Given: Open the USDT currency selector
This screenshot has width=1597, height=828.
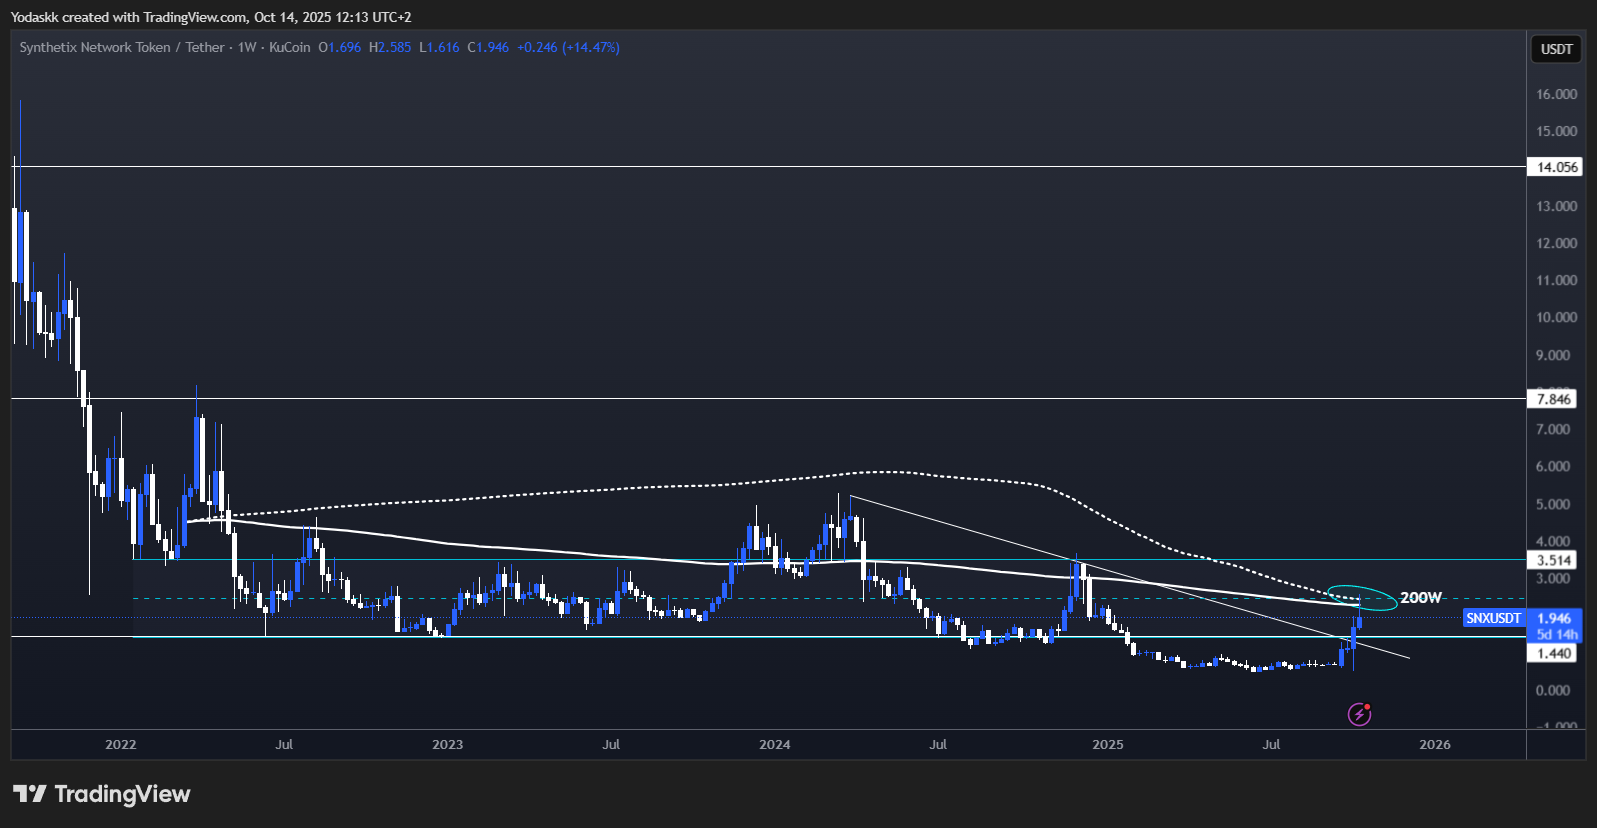Looking at the screenshot, I should (x=1555, y=49).
